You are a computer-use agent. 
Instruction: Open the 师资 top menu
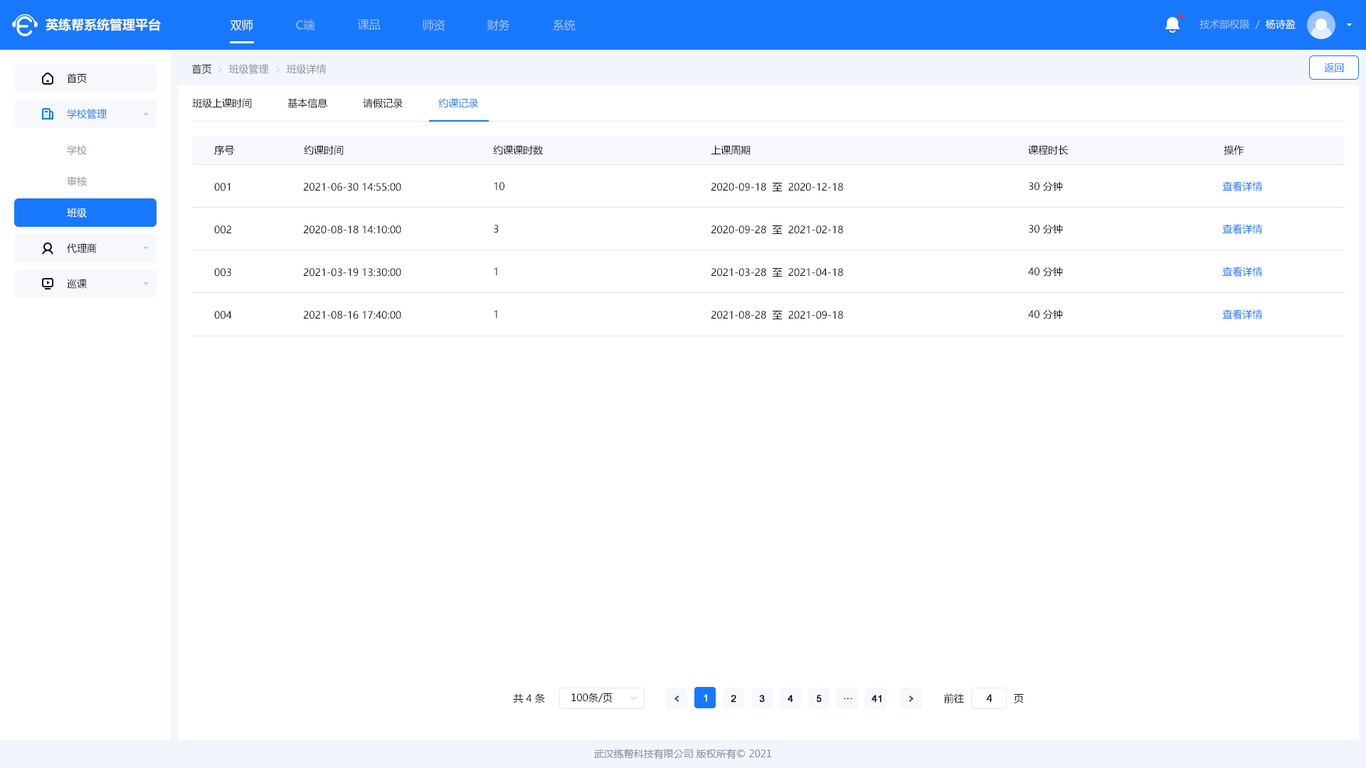point(434,25)
